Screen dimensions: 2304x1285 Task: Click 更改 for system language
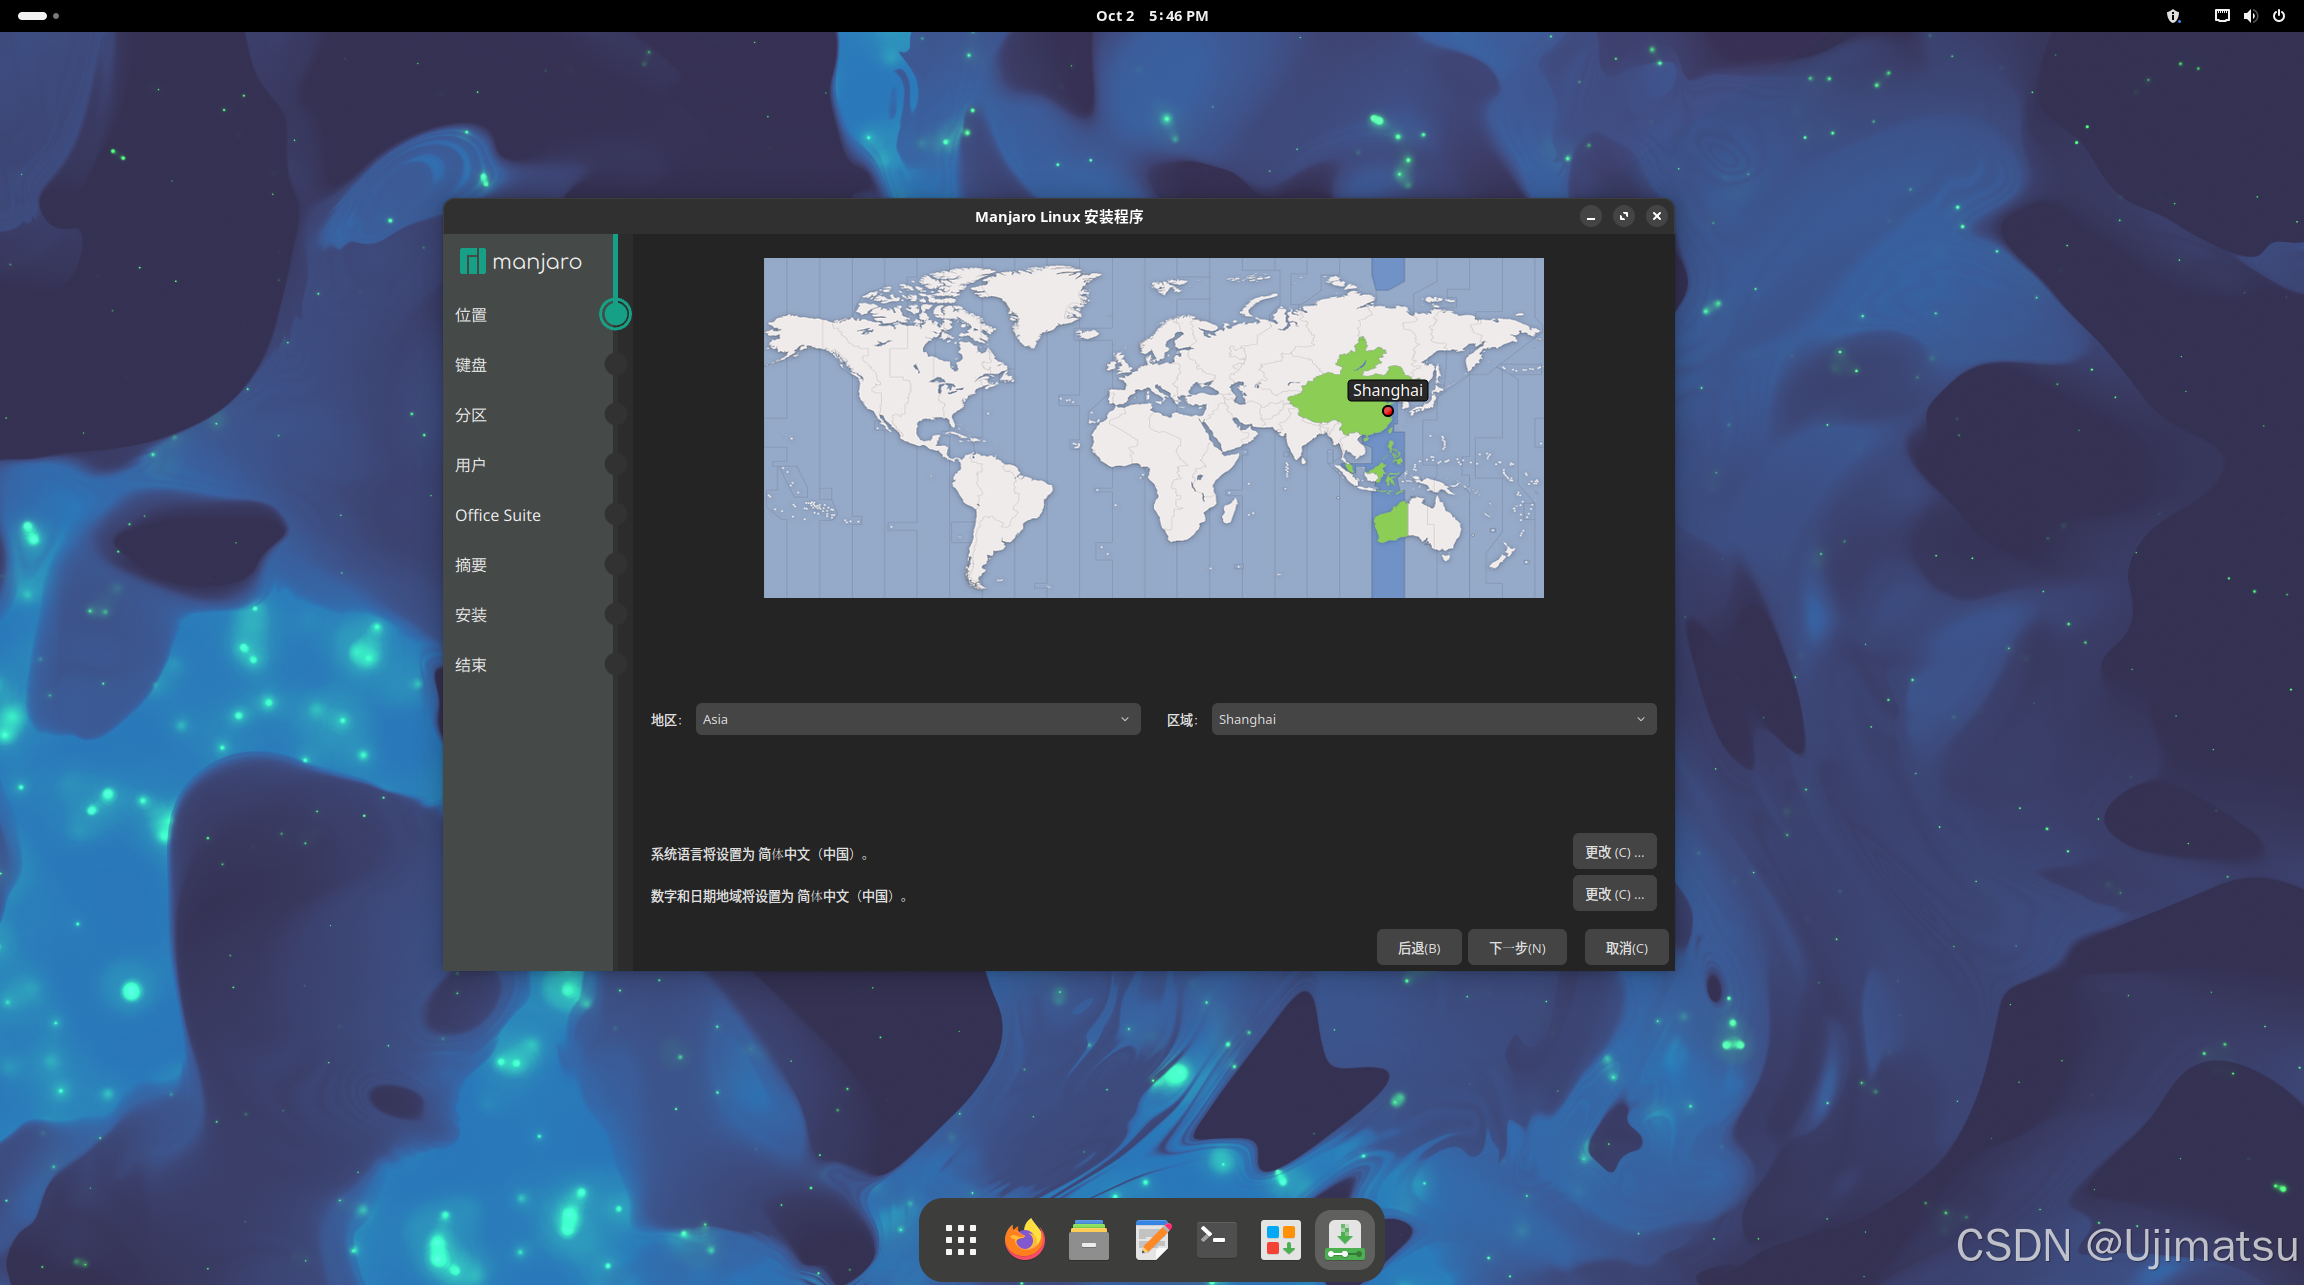[x=1613, y=852]
